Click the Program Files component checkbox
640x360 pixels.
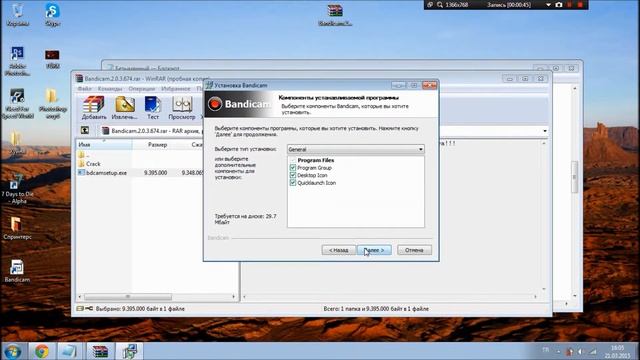(293, 160)
